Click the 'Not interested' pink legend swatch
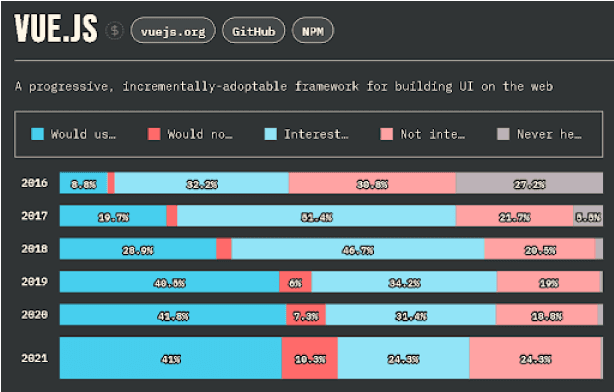This screenshot has height=392, width=614. [386, 134]
